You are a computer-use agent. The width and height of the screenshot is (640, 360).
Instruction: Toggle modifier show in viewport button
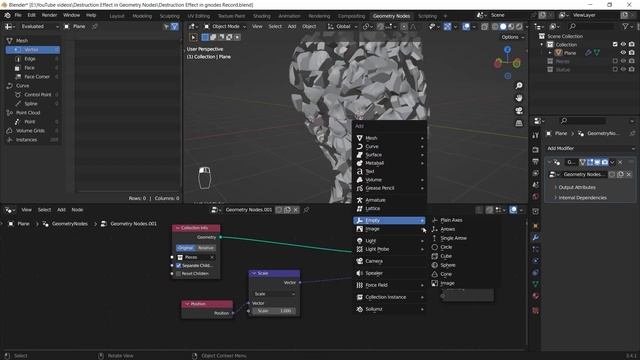(x=597, y=162)
